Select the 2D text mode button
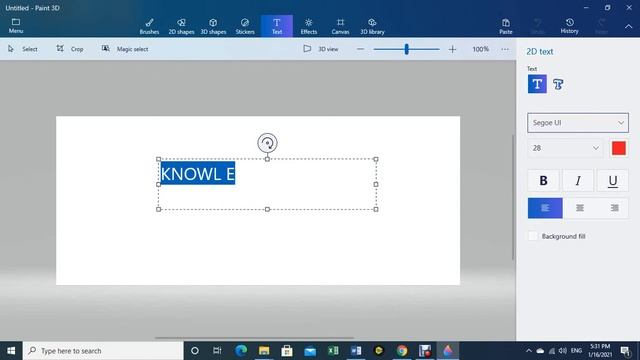 [537, 84]
